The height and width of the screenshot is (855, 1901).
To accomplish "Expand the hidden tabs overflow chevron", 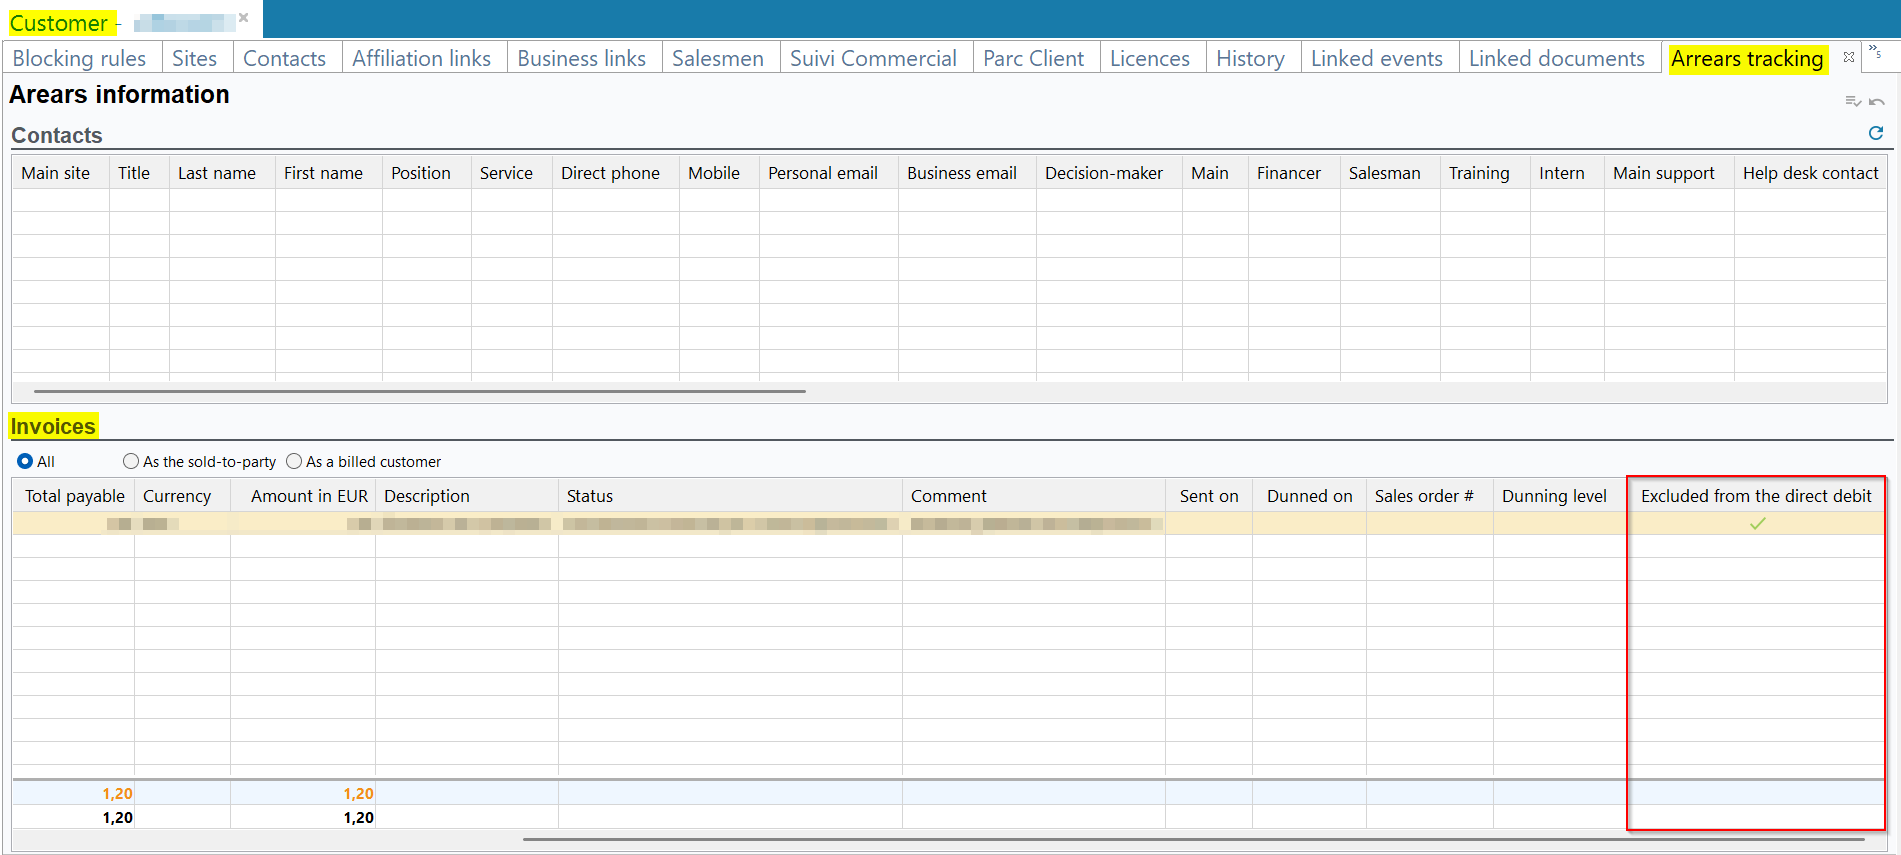I will [x=1875, y=52].
